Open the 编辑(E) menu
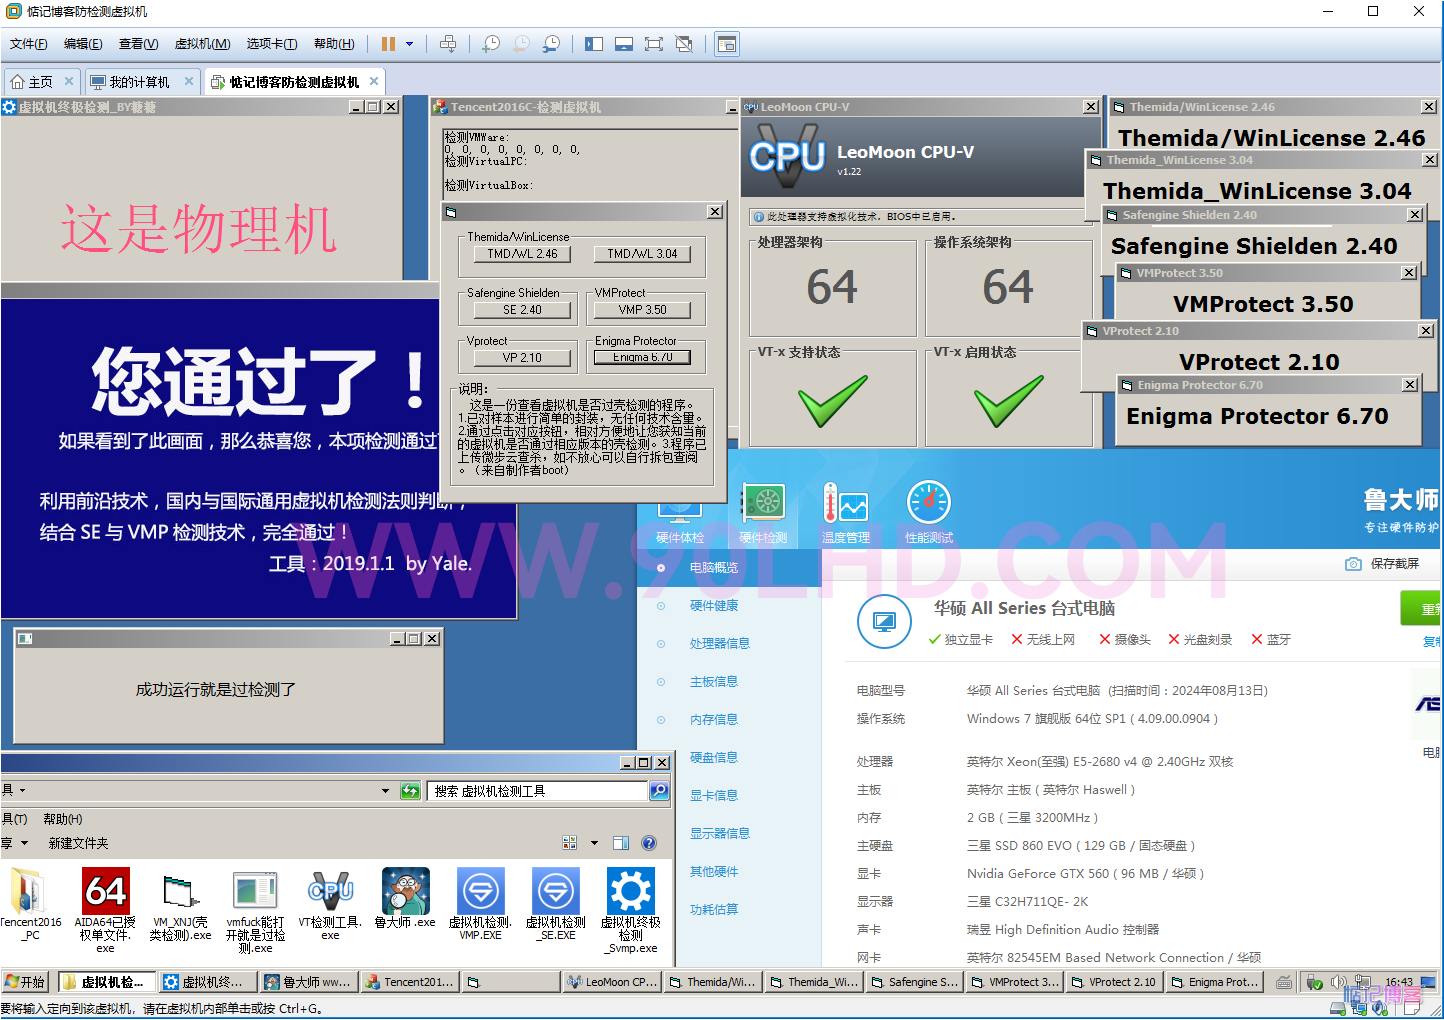The image size is (1444, 1020). (83, 44)
